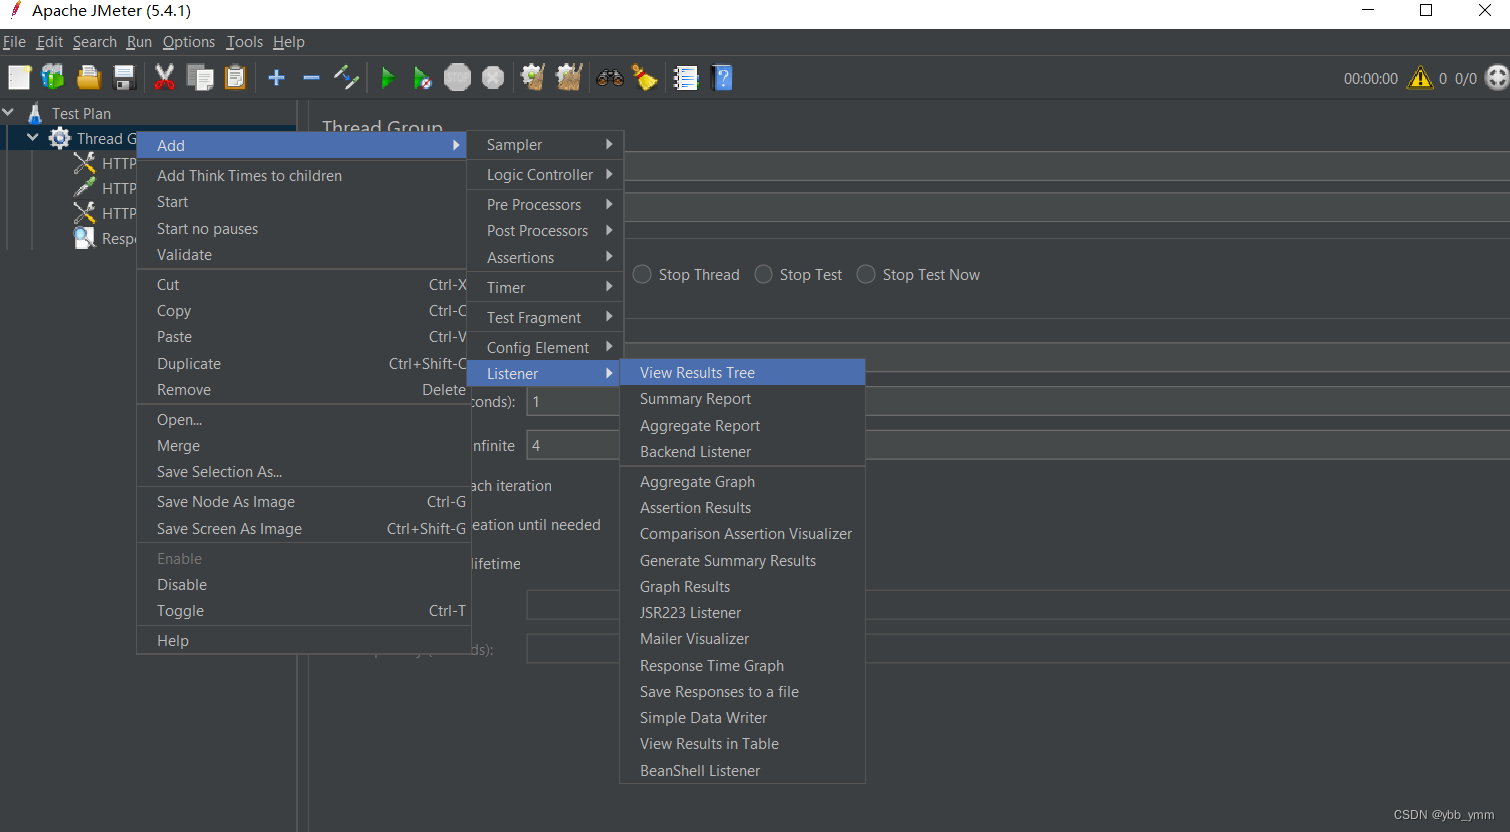Select Toggle in context menu
1510x832 pixels.
[302, 611]
